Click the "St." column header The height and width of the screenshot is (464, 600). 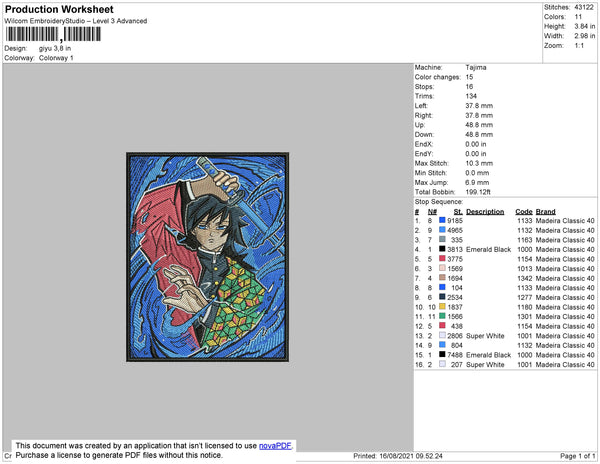coord(458,212)
